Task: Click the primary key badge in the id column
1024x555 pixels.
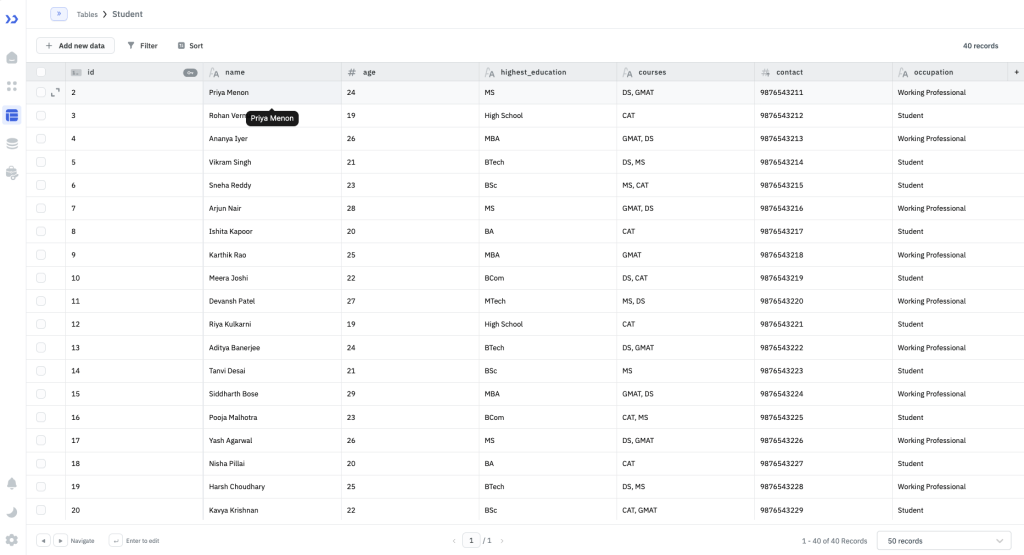Action: (x=190, y=72)
